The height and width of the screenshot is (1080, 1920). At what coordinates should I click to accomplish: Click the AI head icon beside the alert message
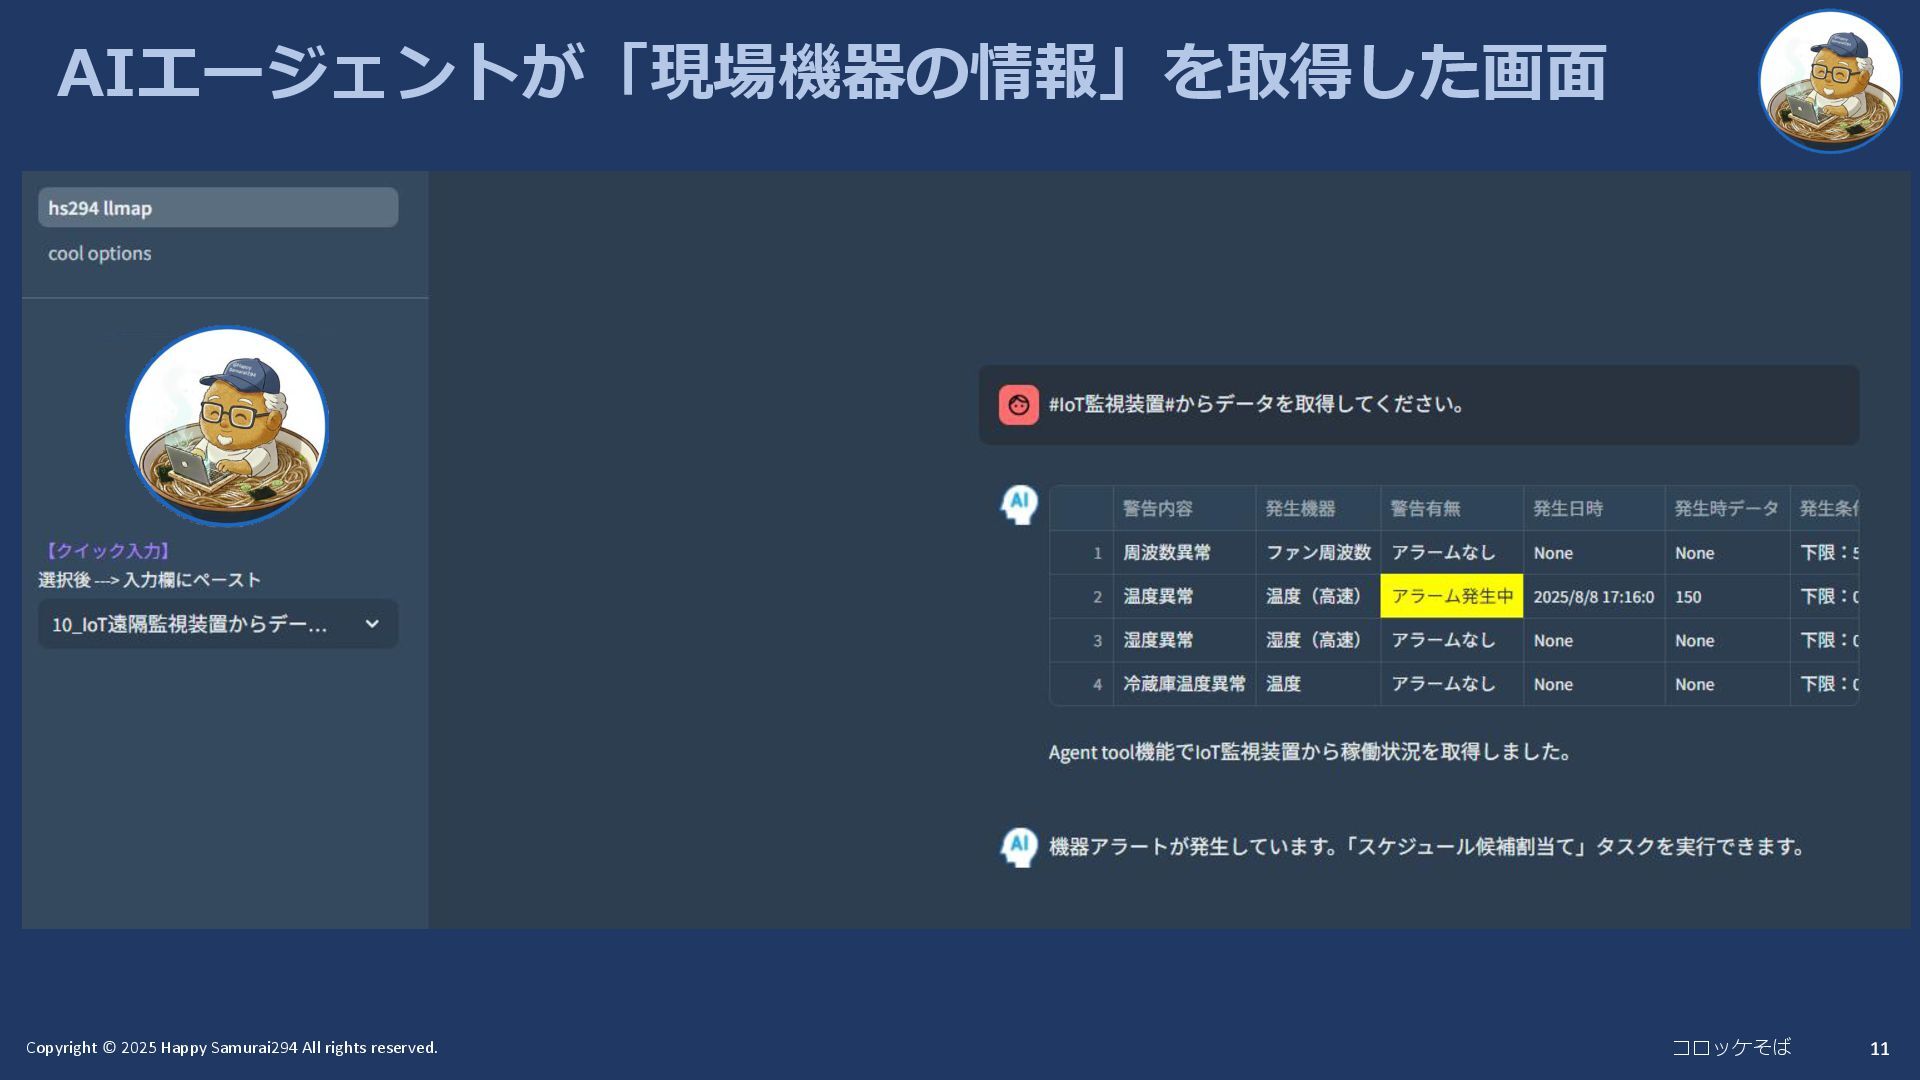pos(1019,847)
